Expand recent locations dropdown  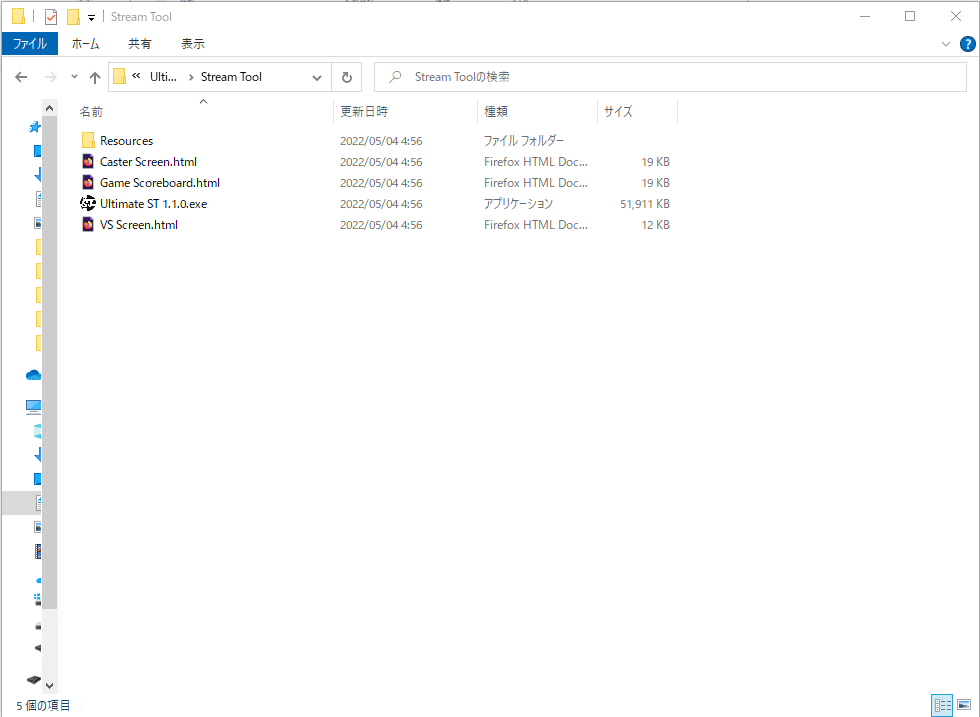tap(74, 77)
